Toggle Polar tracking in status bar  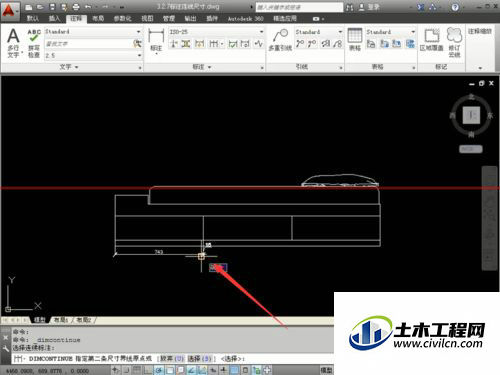159,370
